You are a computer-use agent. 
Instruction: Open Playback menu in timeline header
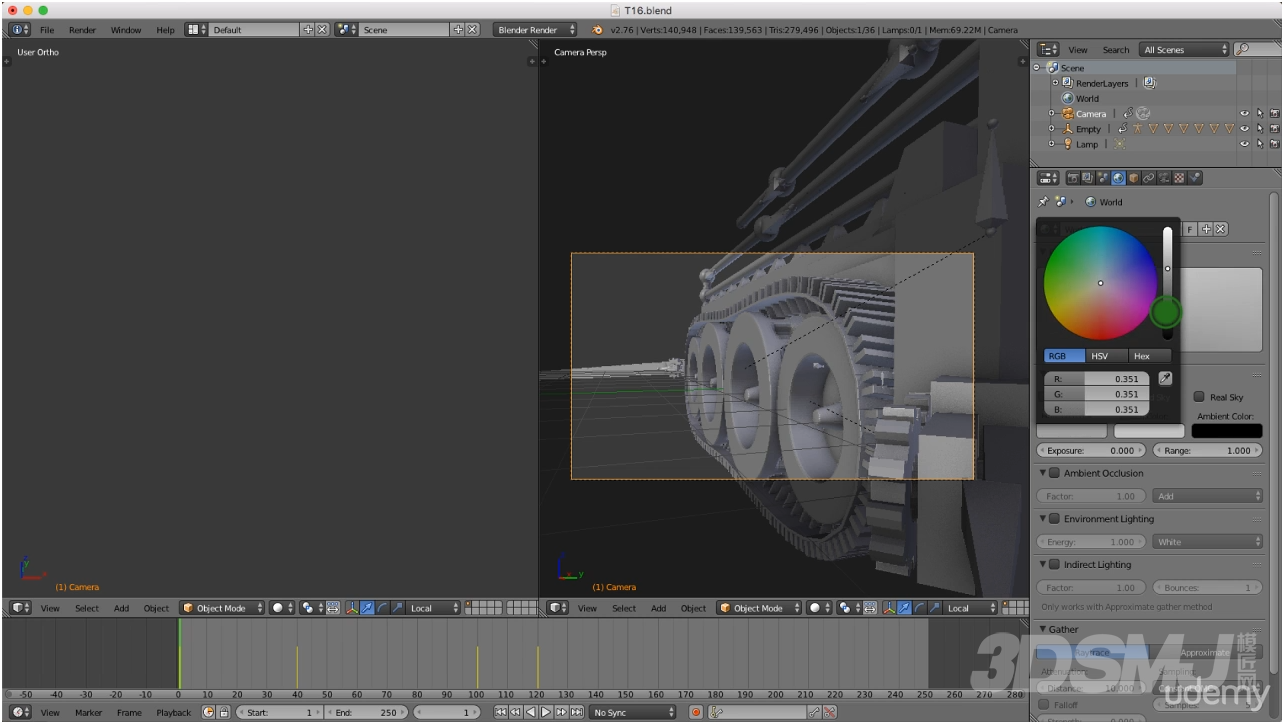[173, 712]
